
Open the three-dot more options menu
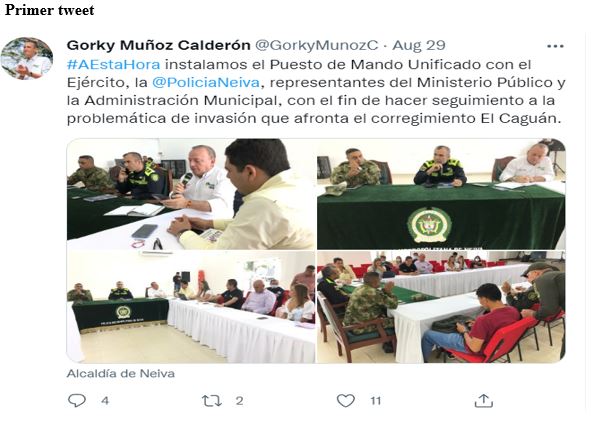[555, 46]
